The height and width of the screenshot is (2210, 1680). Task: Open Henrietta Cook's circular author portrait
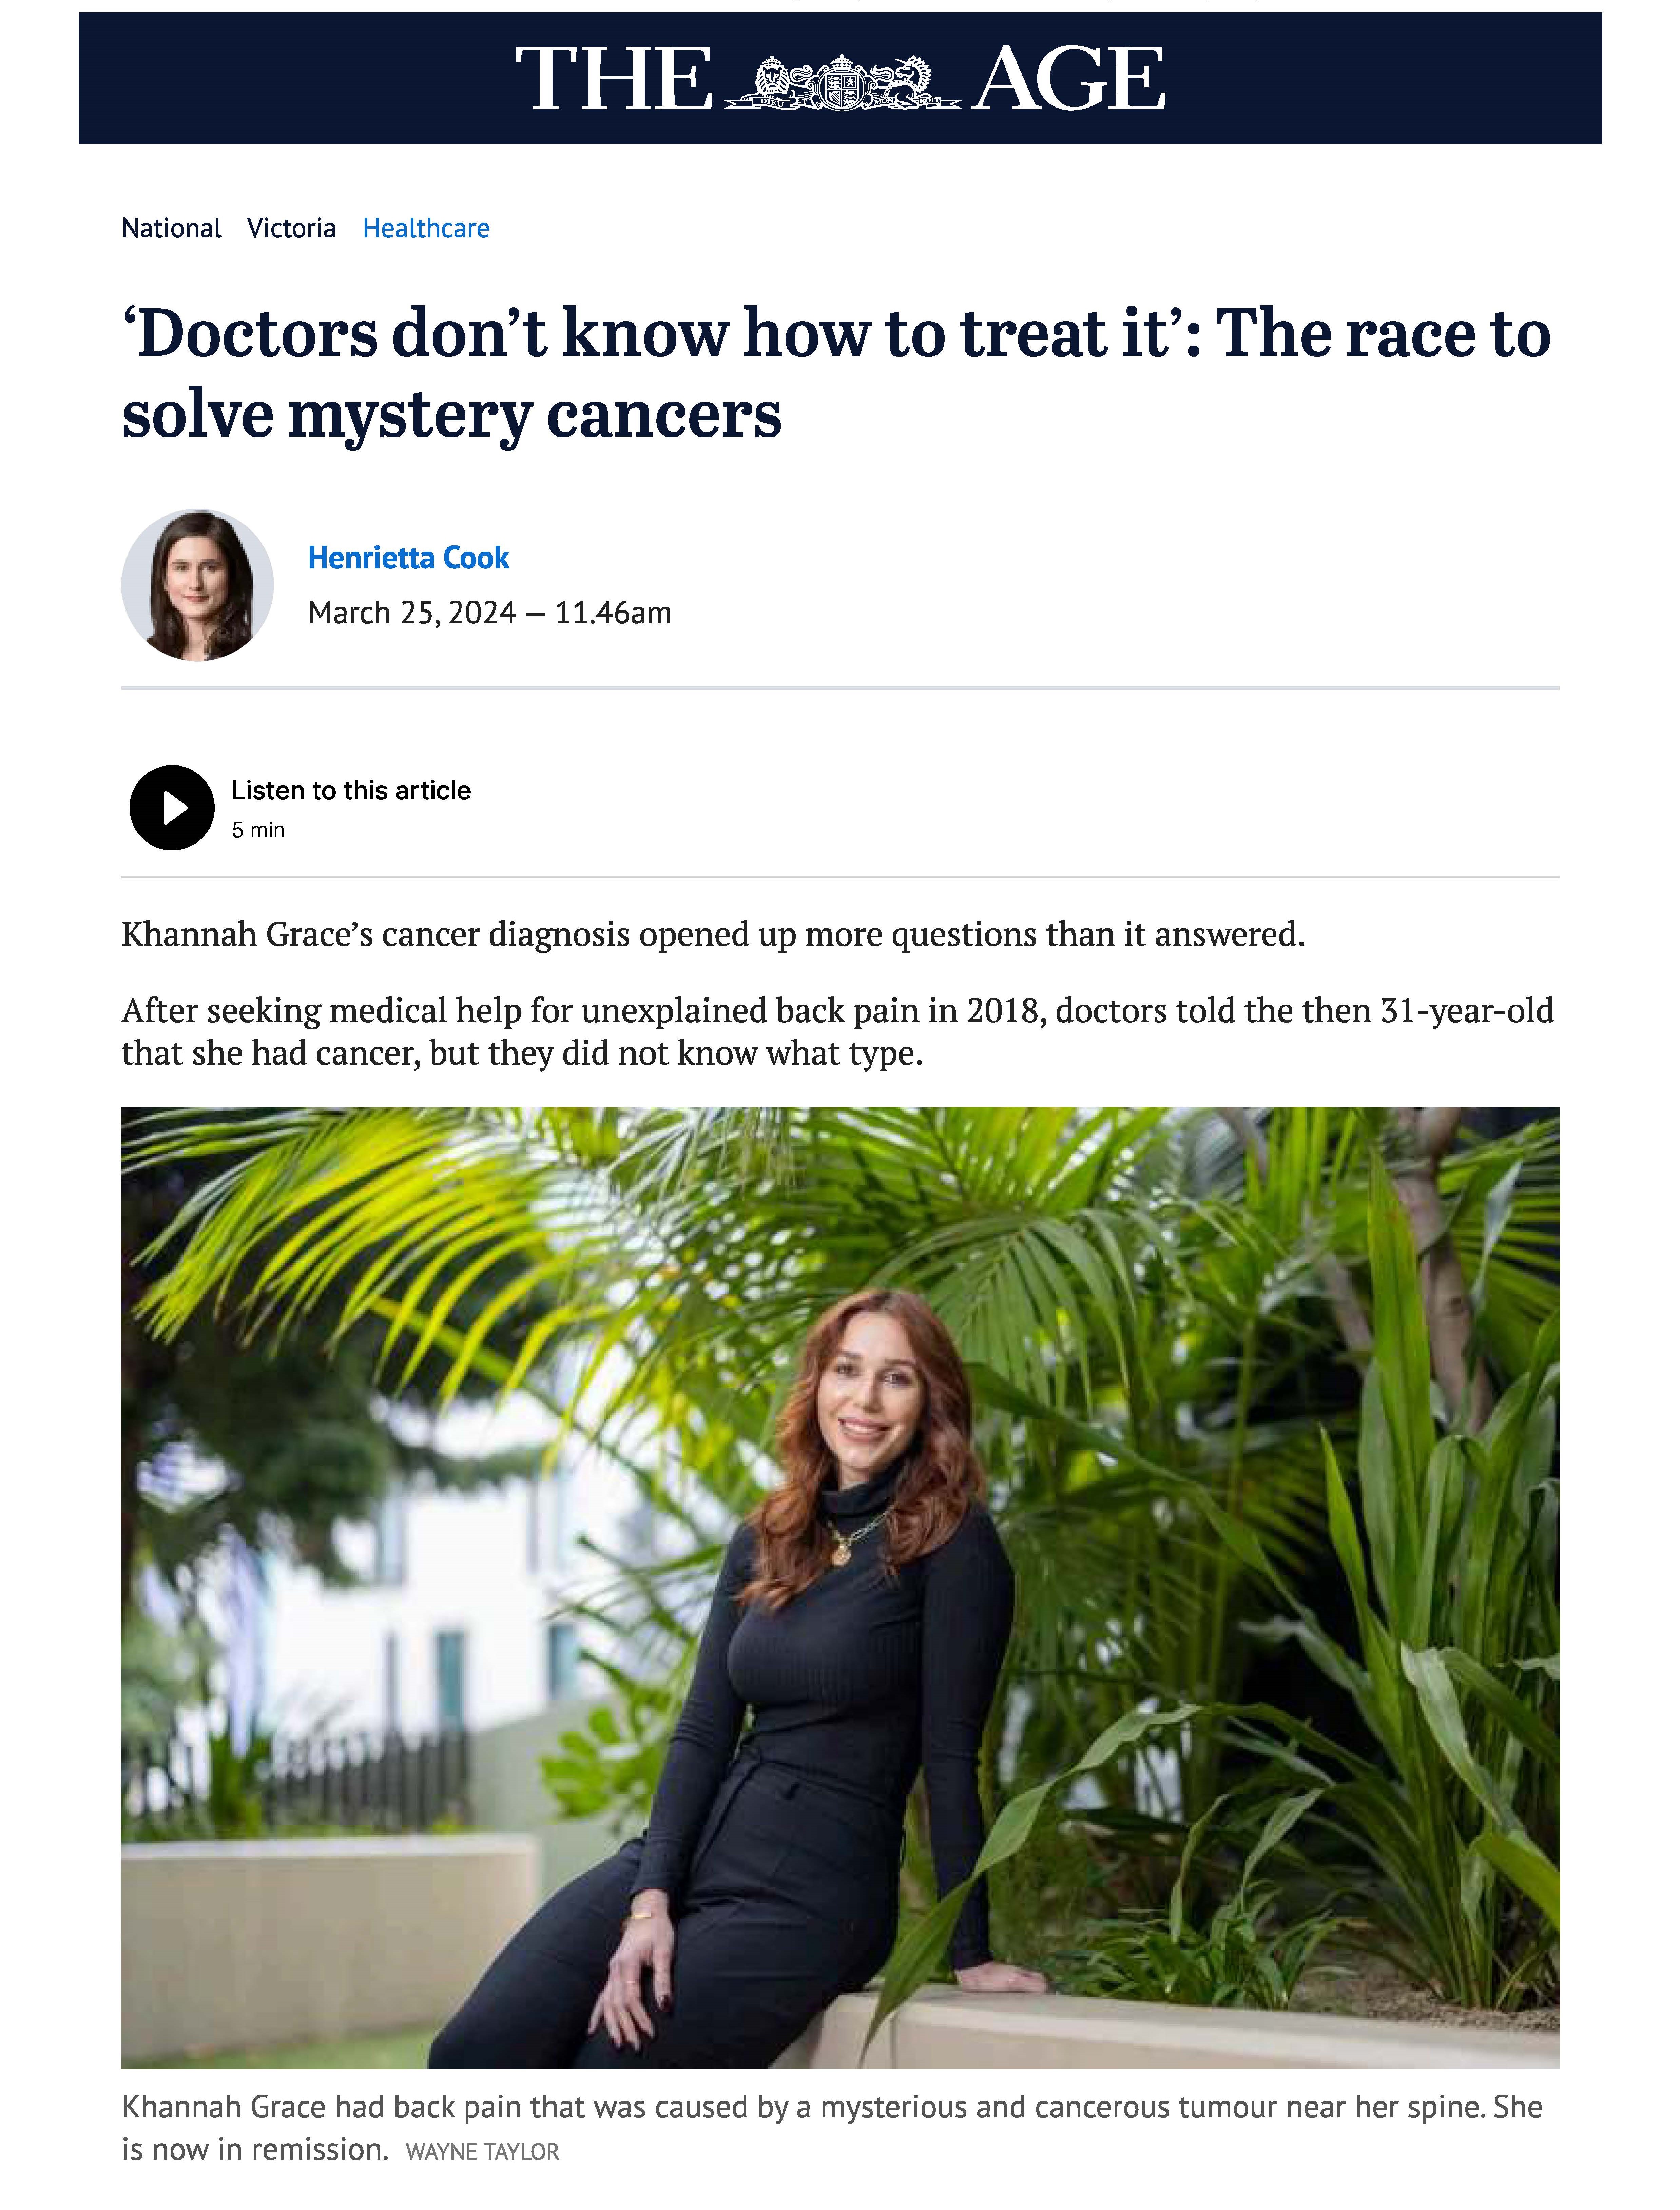click(x=197, y=585)
